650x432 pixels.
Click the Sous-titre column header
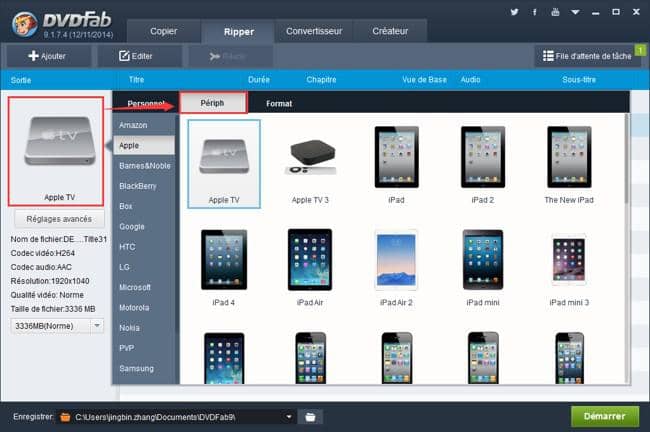point(579,80)
